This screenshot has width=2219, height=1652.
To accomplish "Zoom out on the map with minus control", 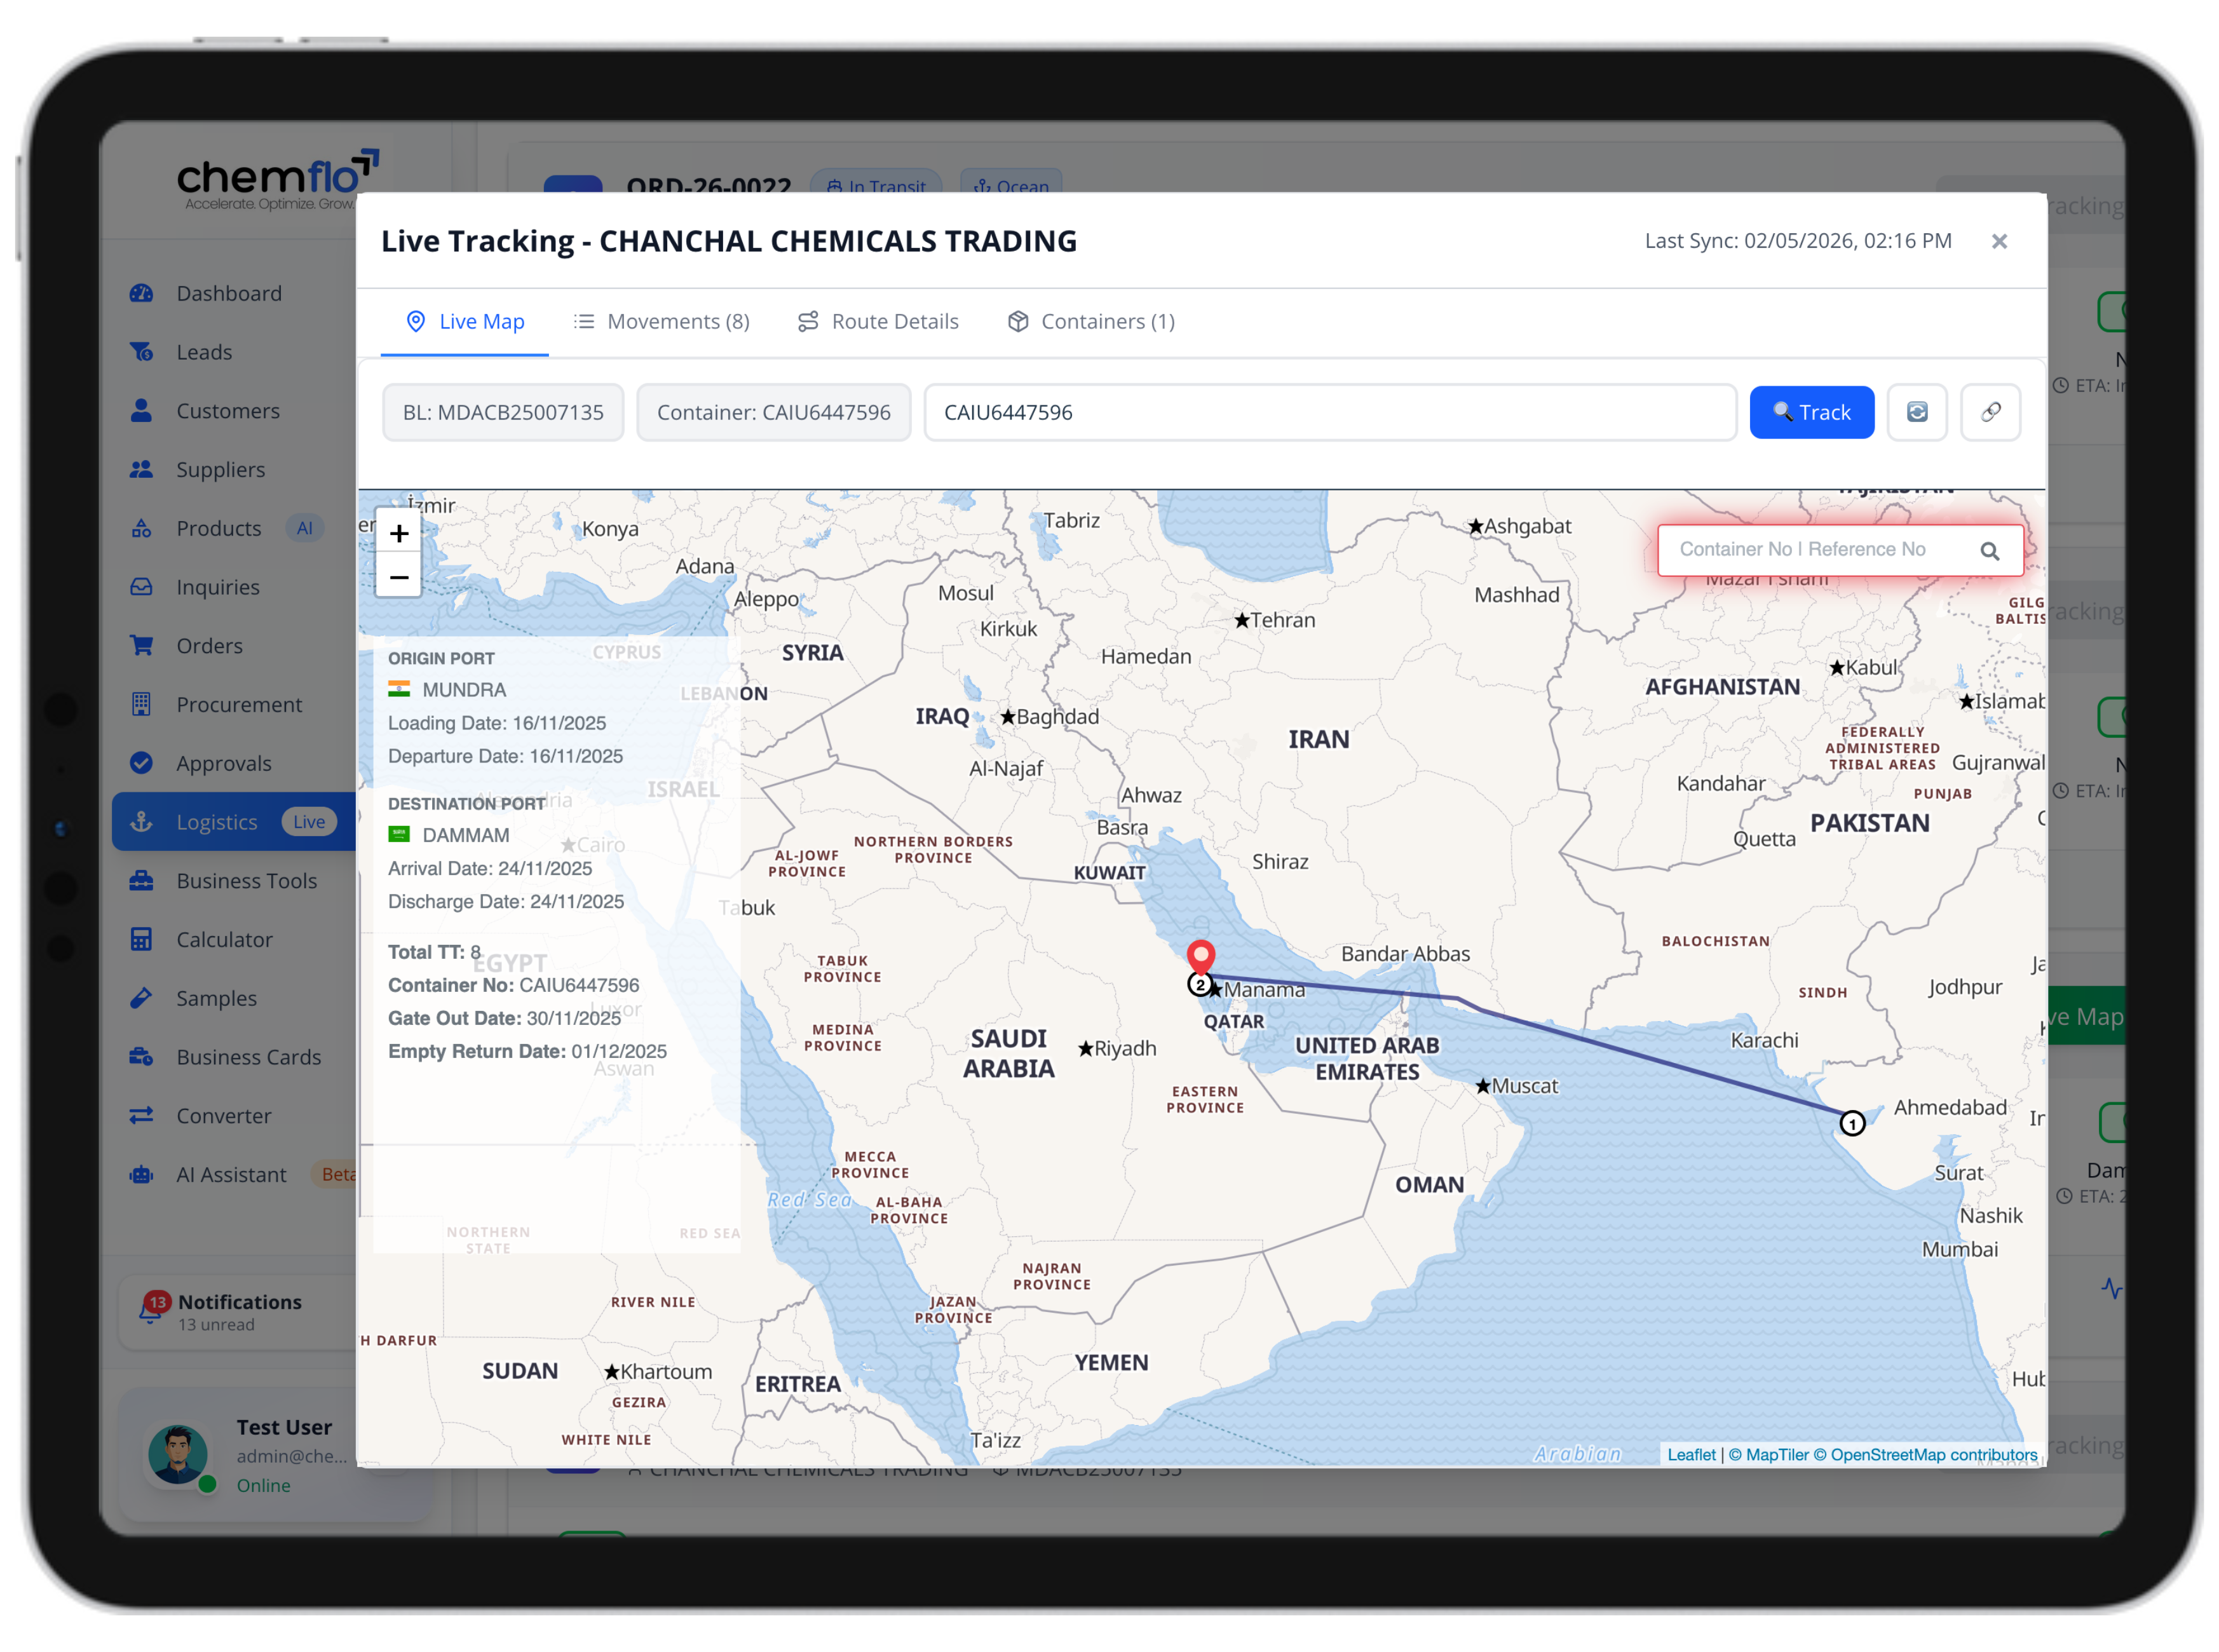I will (x=398, y=577).
